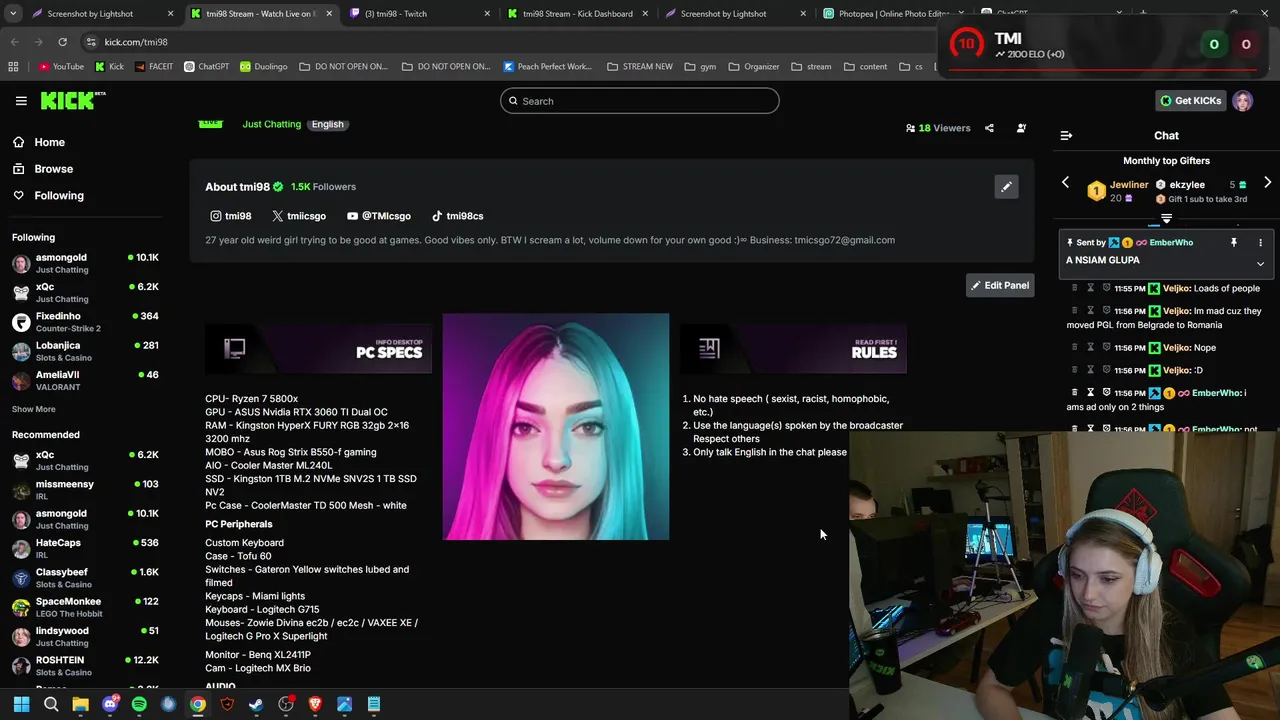Show next top gifters arrow
Image resolution: width=1280 pixels, height=720 pixels.
click(x=1267, y=183)
